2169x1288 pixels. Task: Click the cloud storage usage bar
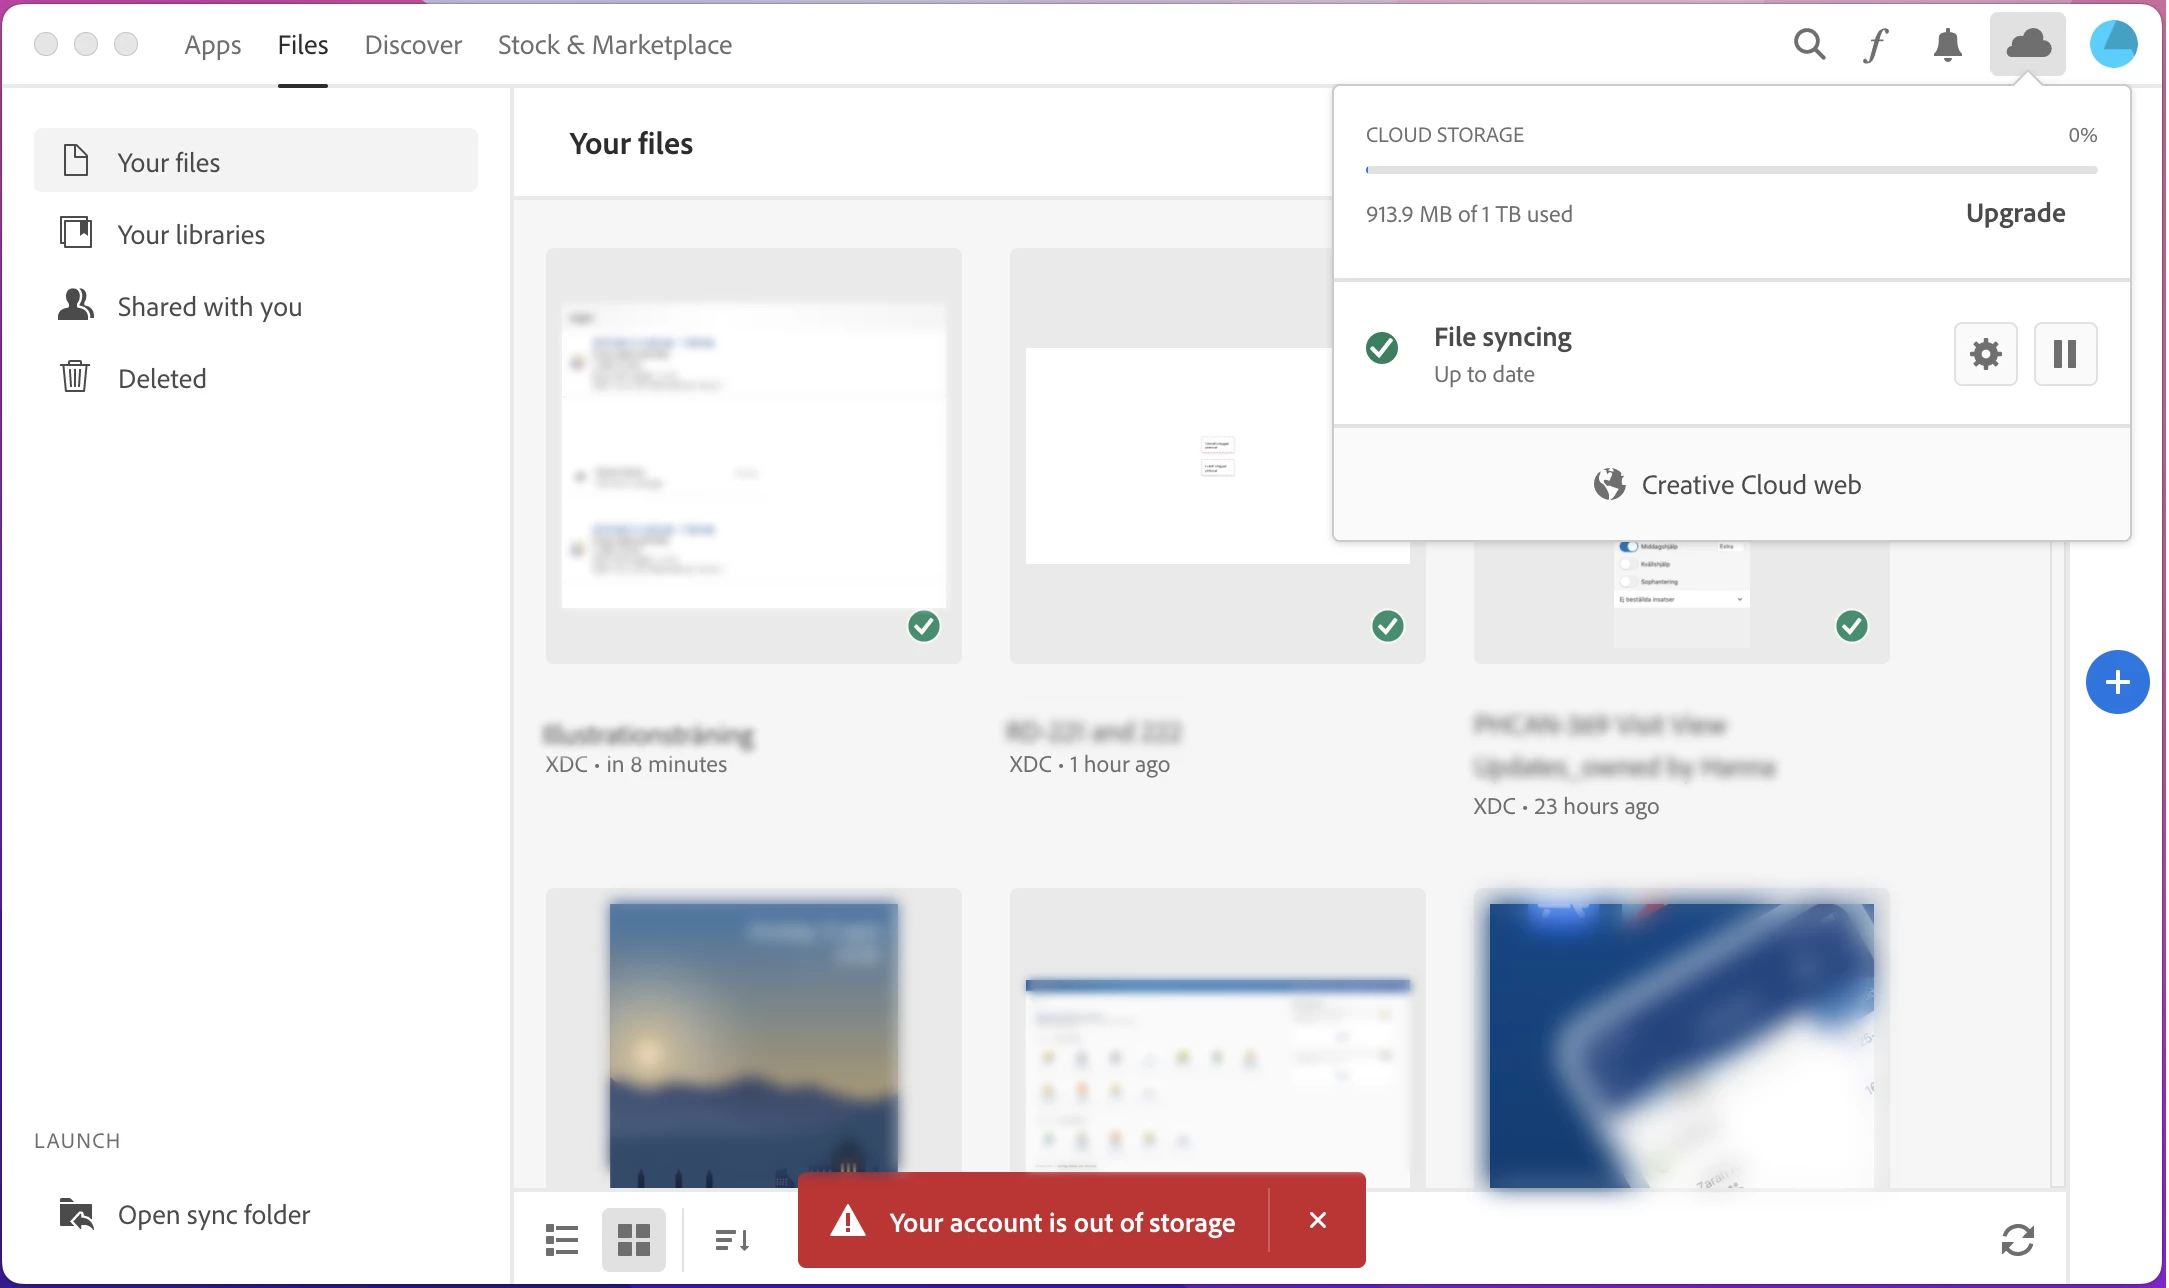(1731, 170)
